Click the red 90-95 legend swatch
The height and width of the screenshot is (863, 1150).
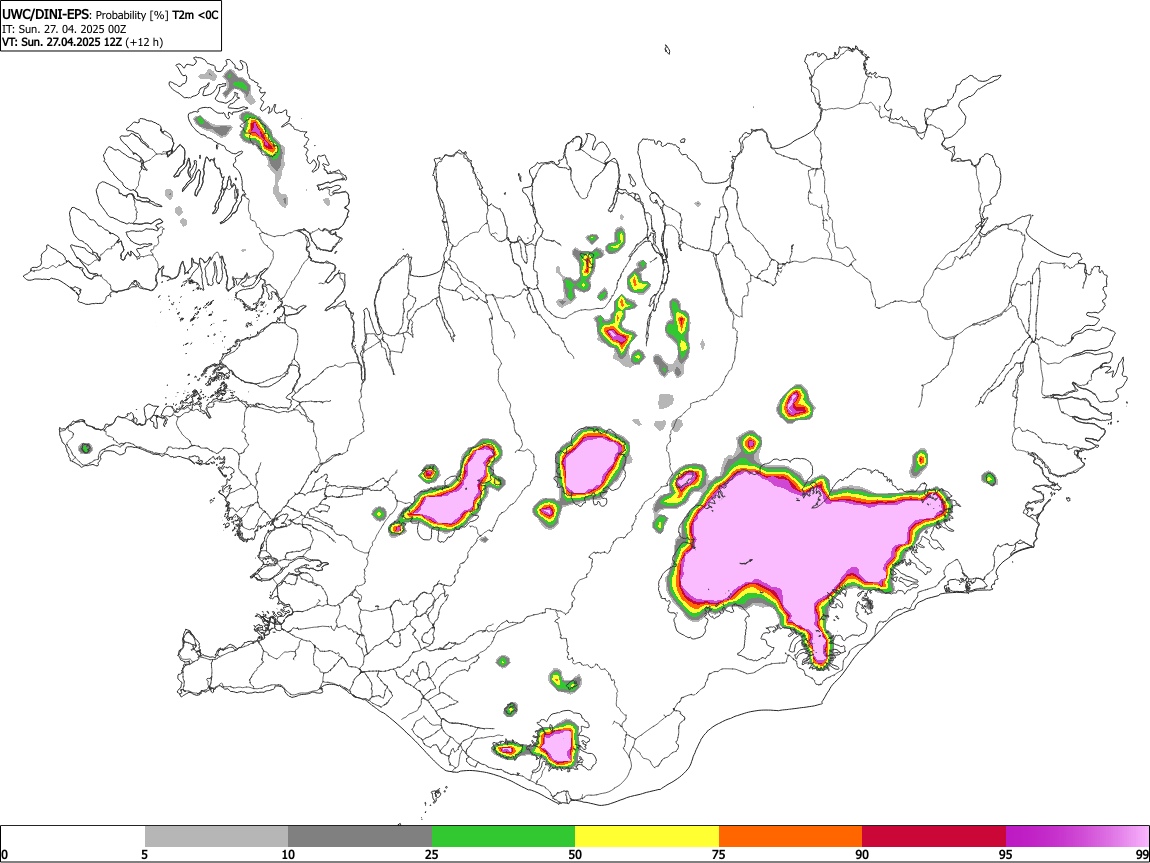(x=934, y=837)
